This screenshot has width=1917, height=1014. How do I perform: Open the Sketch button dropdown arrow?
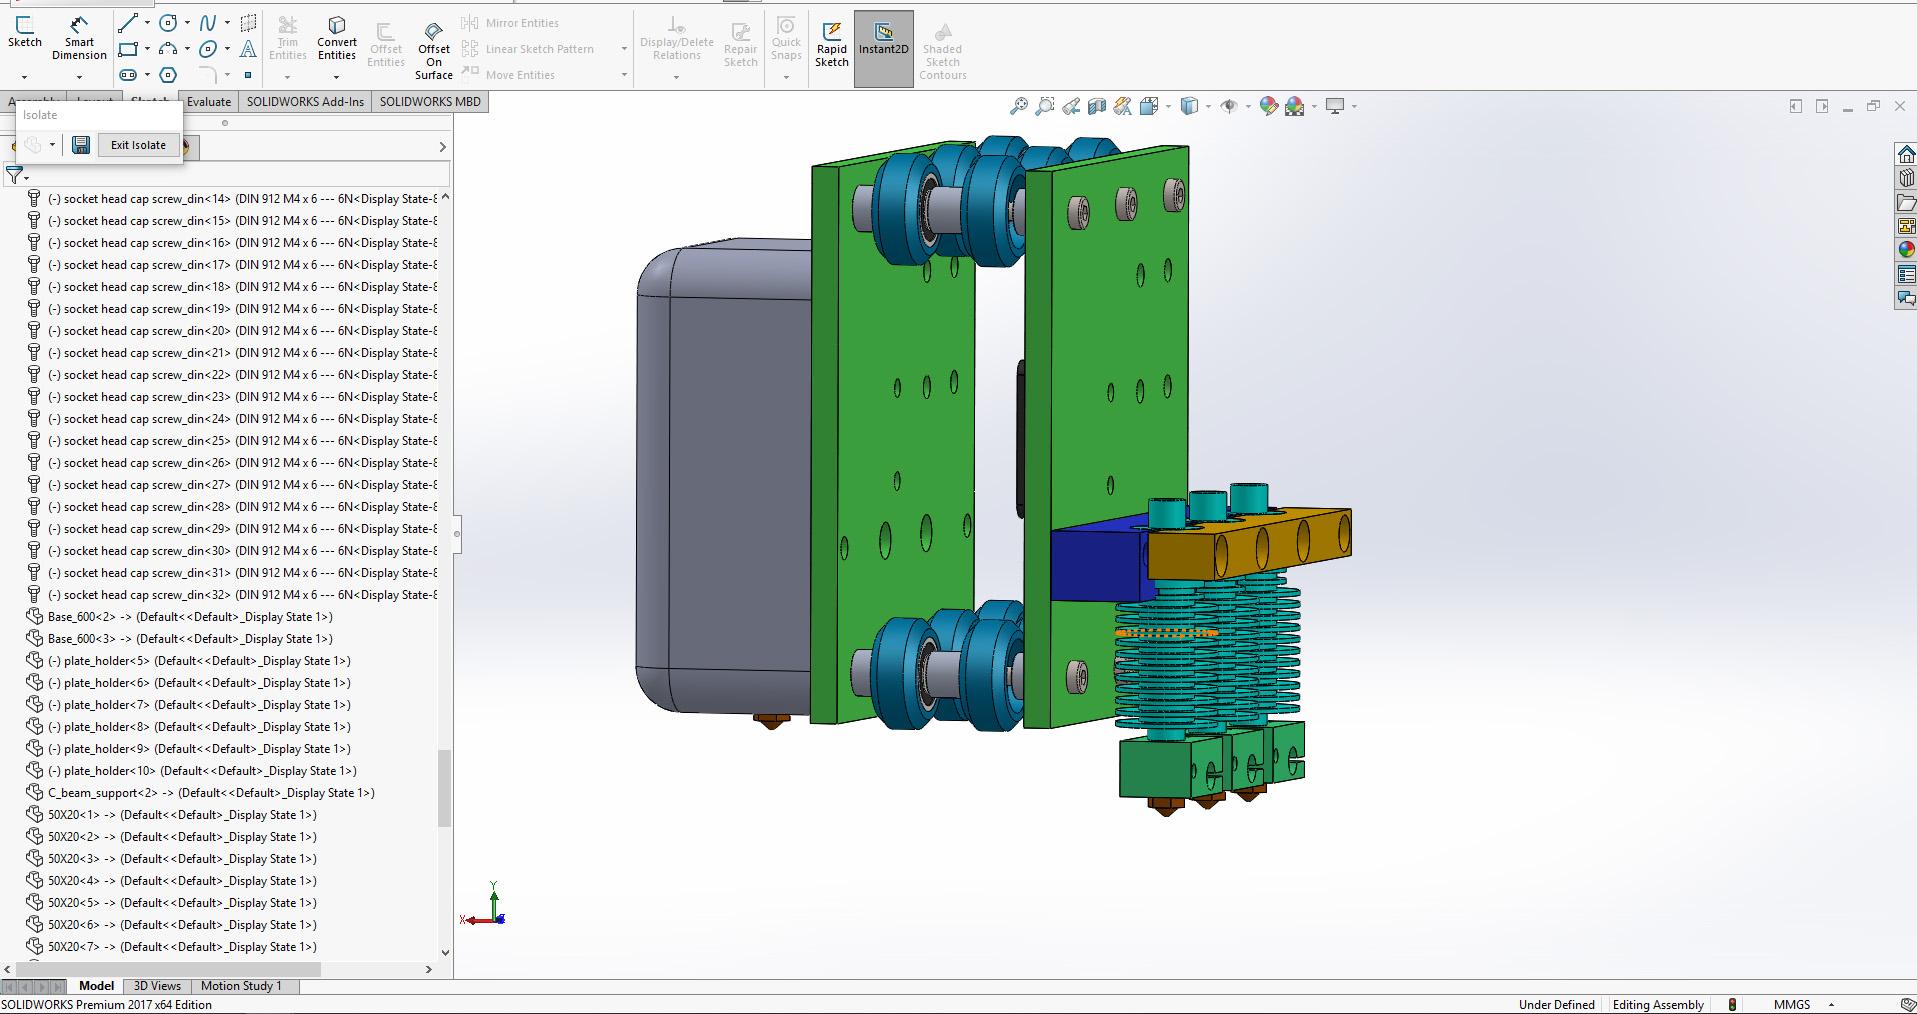tap(24, 76)
